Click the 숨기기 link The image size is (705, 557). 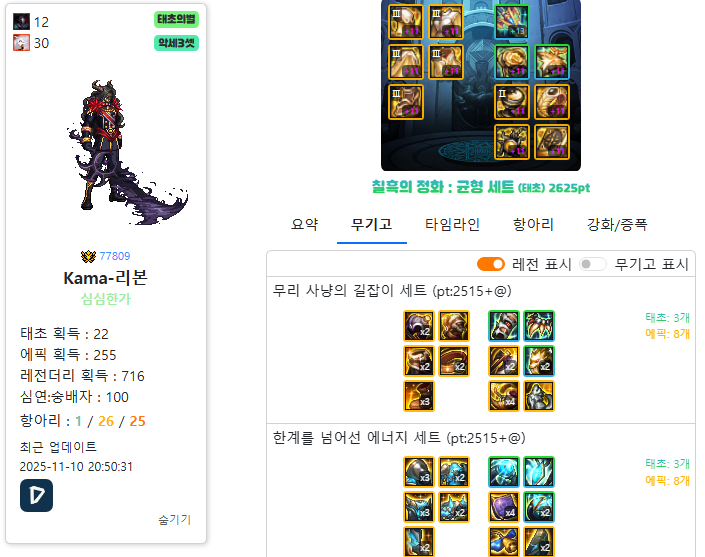point(174,520)
